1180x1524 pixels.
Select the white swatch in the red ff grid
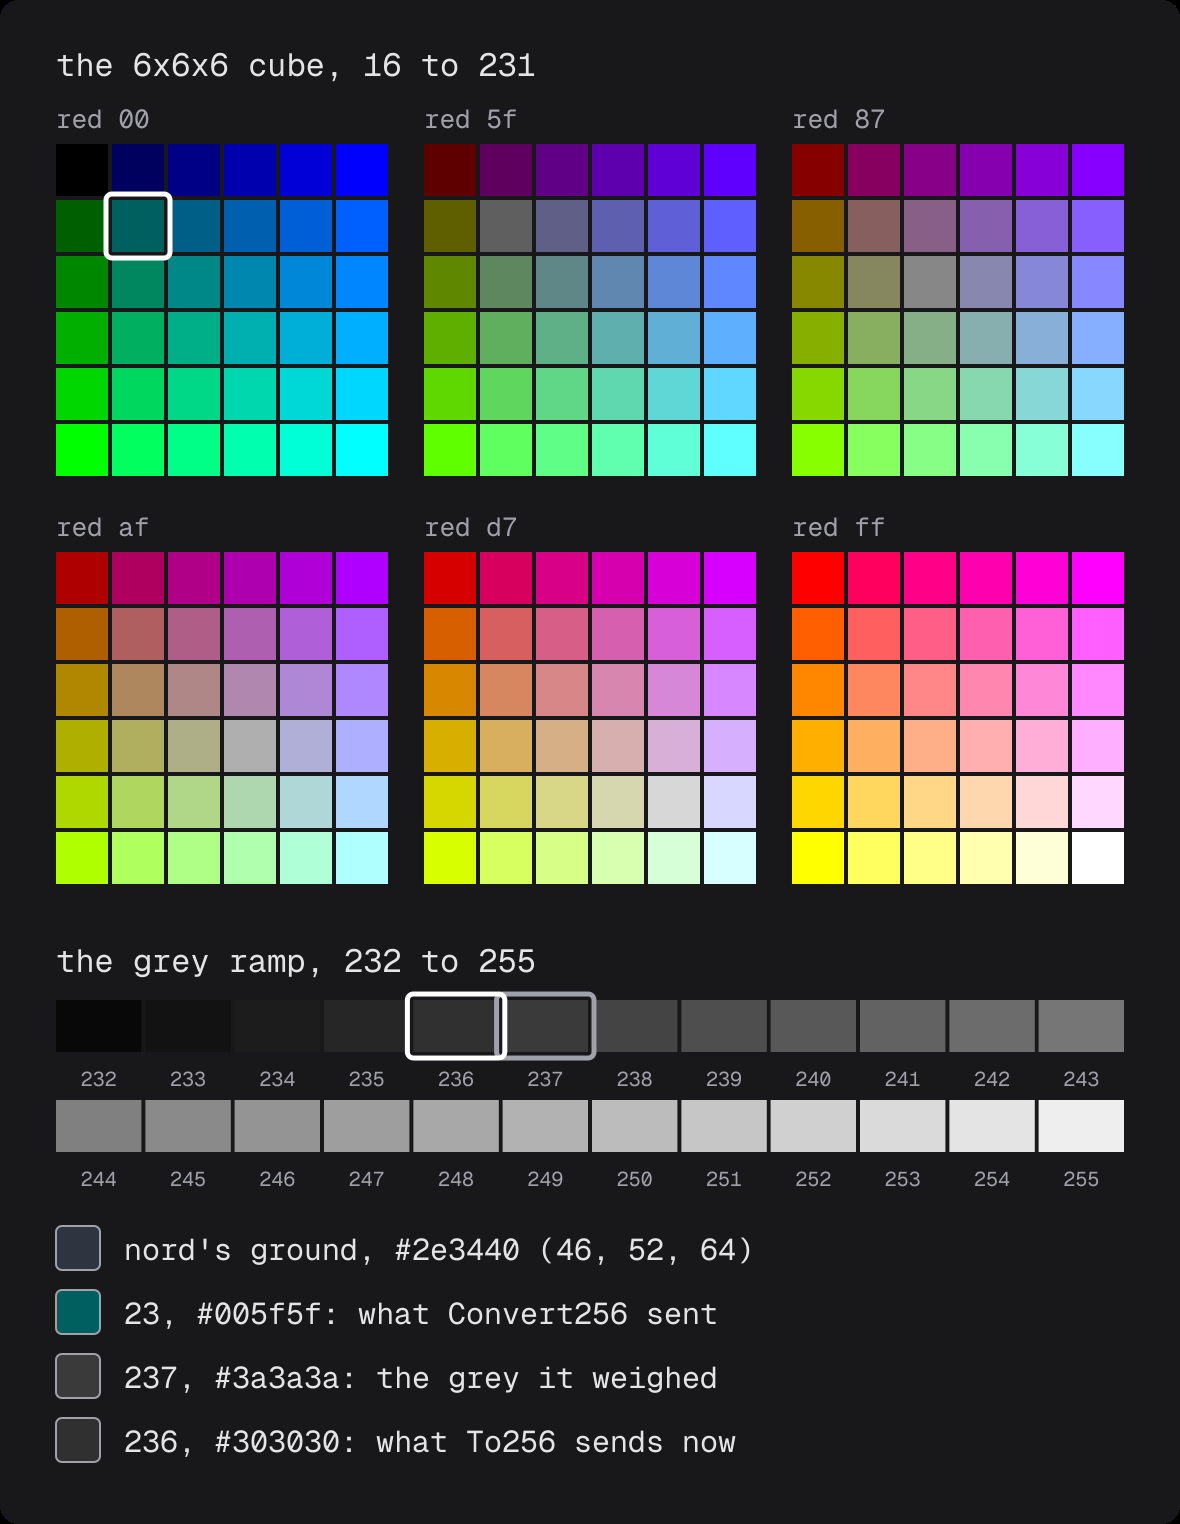tap(1098, 858)
